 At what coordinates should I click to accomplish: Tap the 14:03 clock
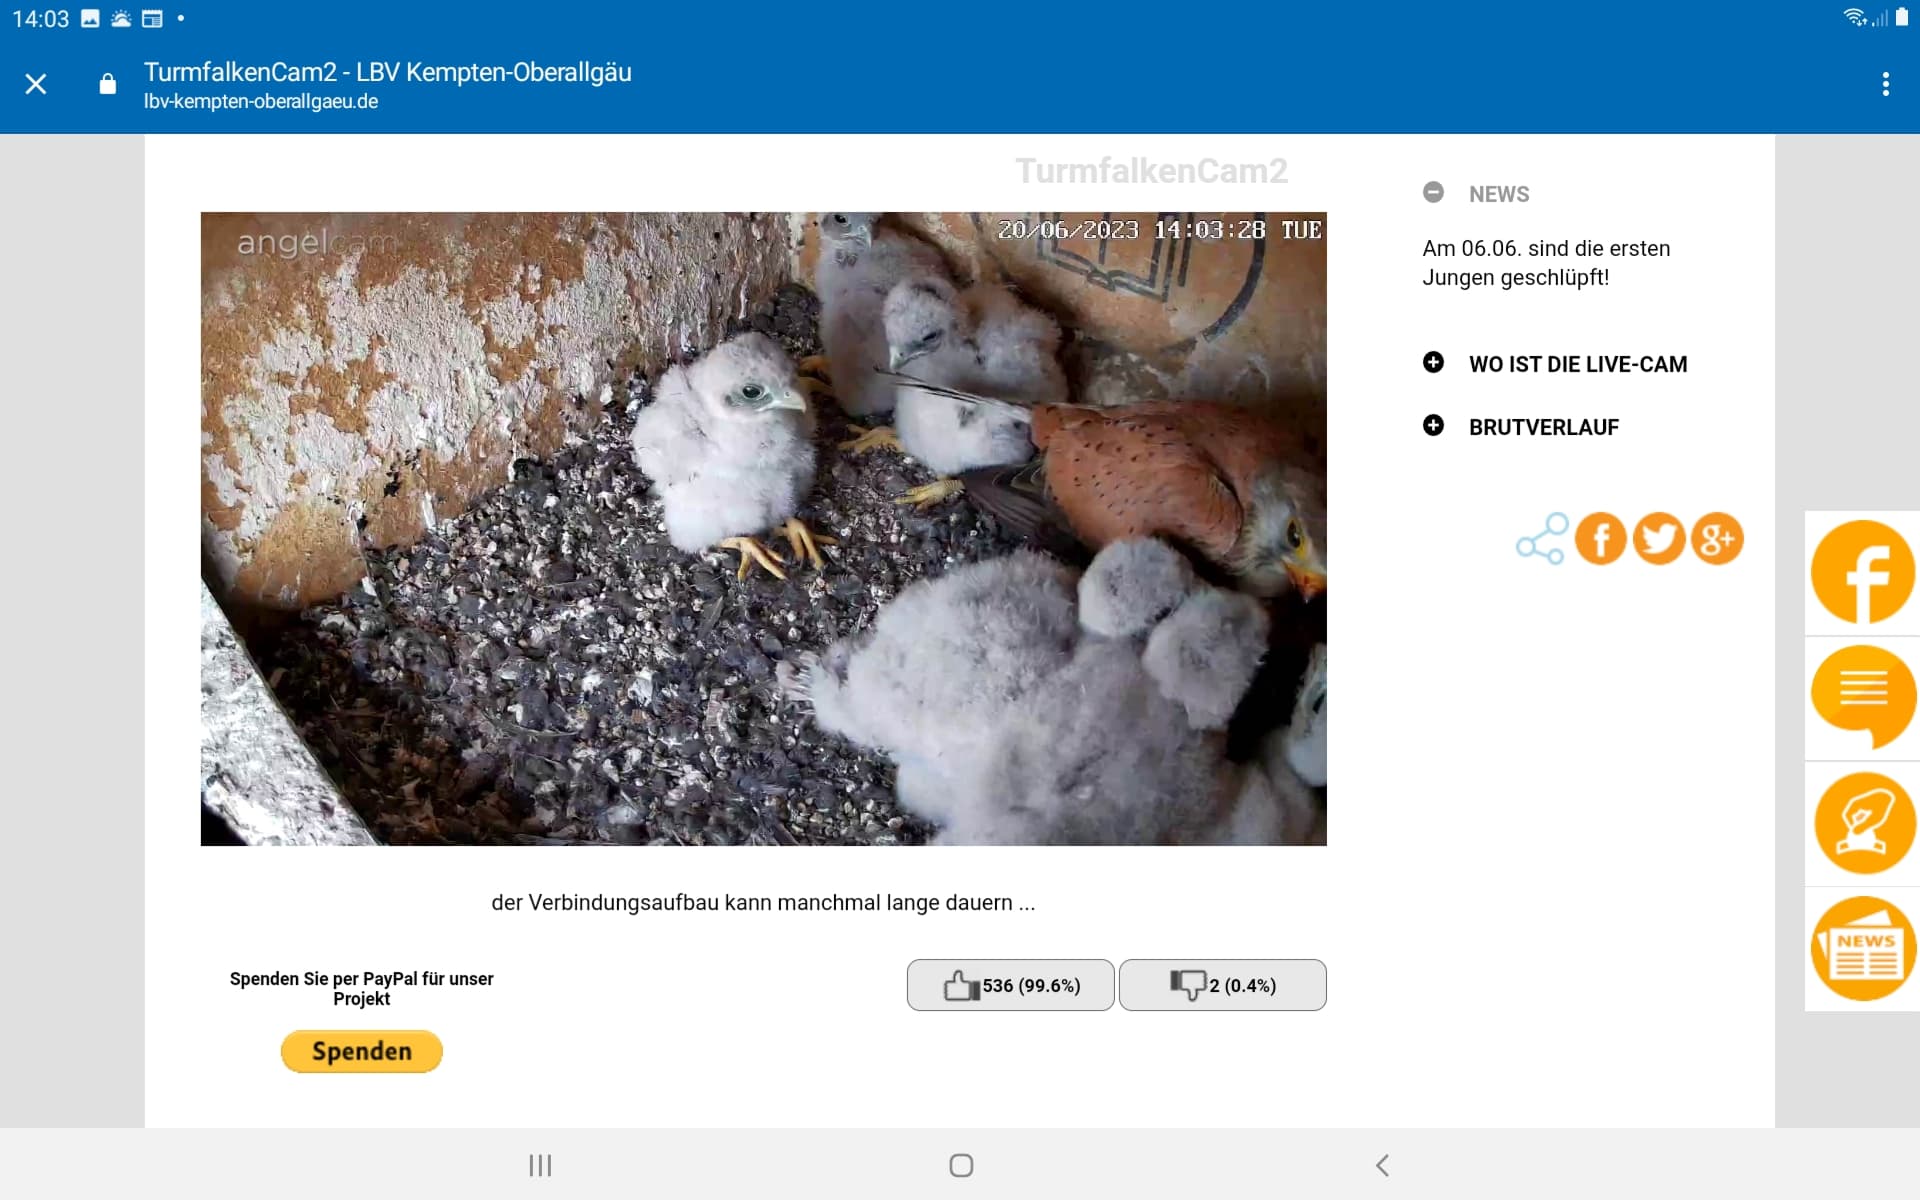(x=40, y=19)
